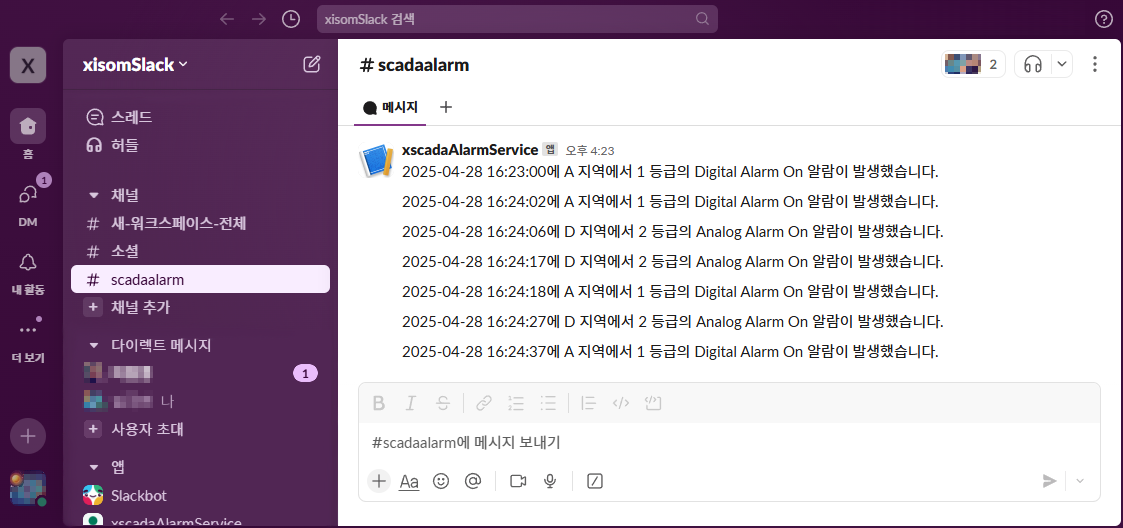Click the 16:23:00 A 지역 alarm message
Screen dimensions: 1123x528
coord(670,172)
